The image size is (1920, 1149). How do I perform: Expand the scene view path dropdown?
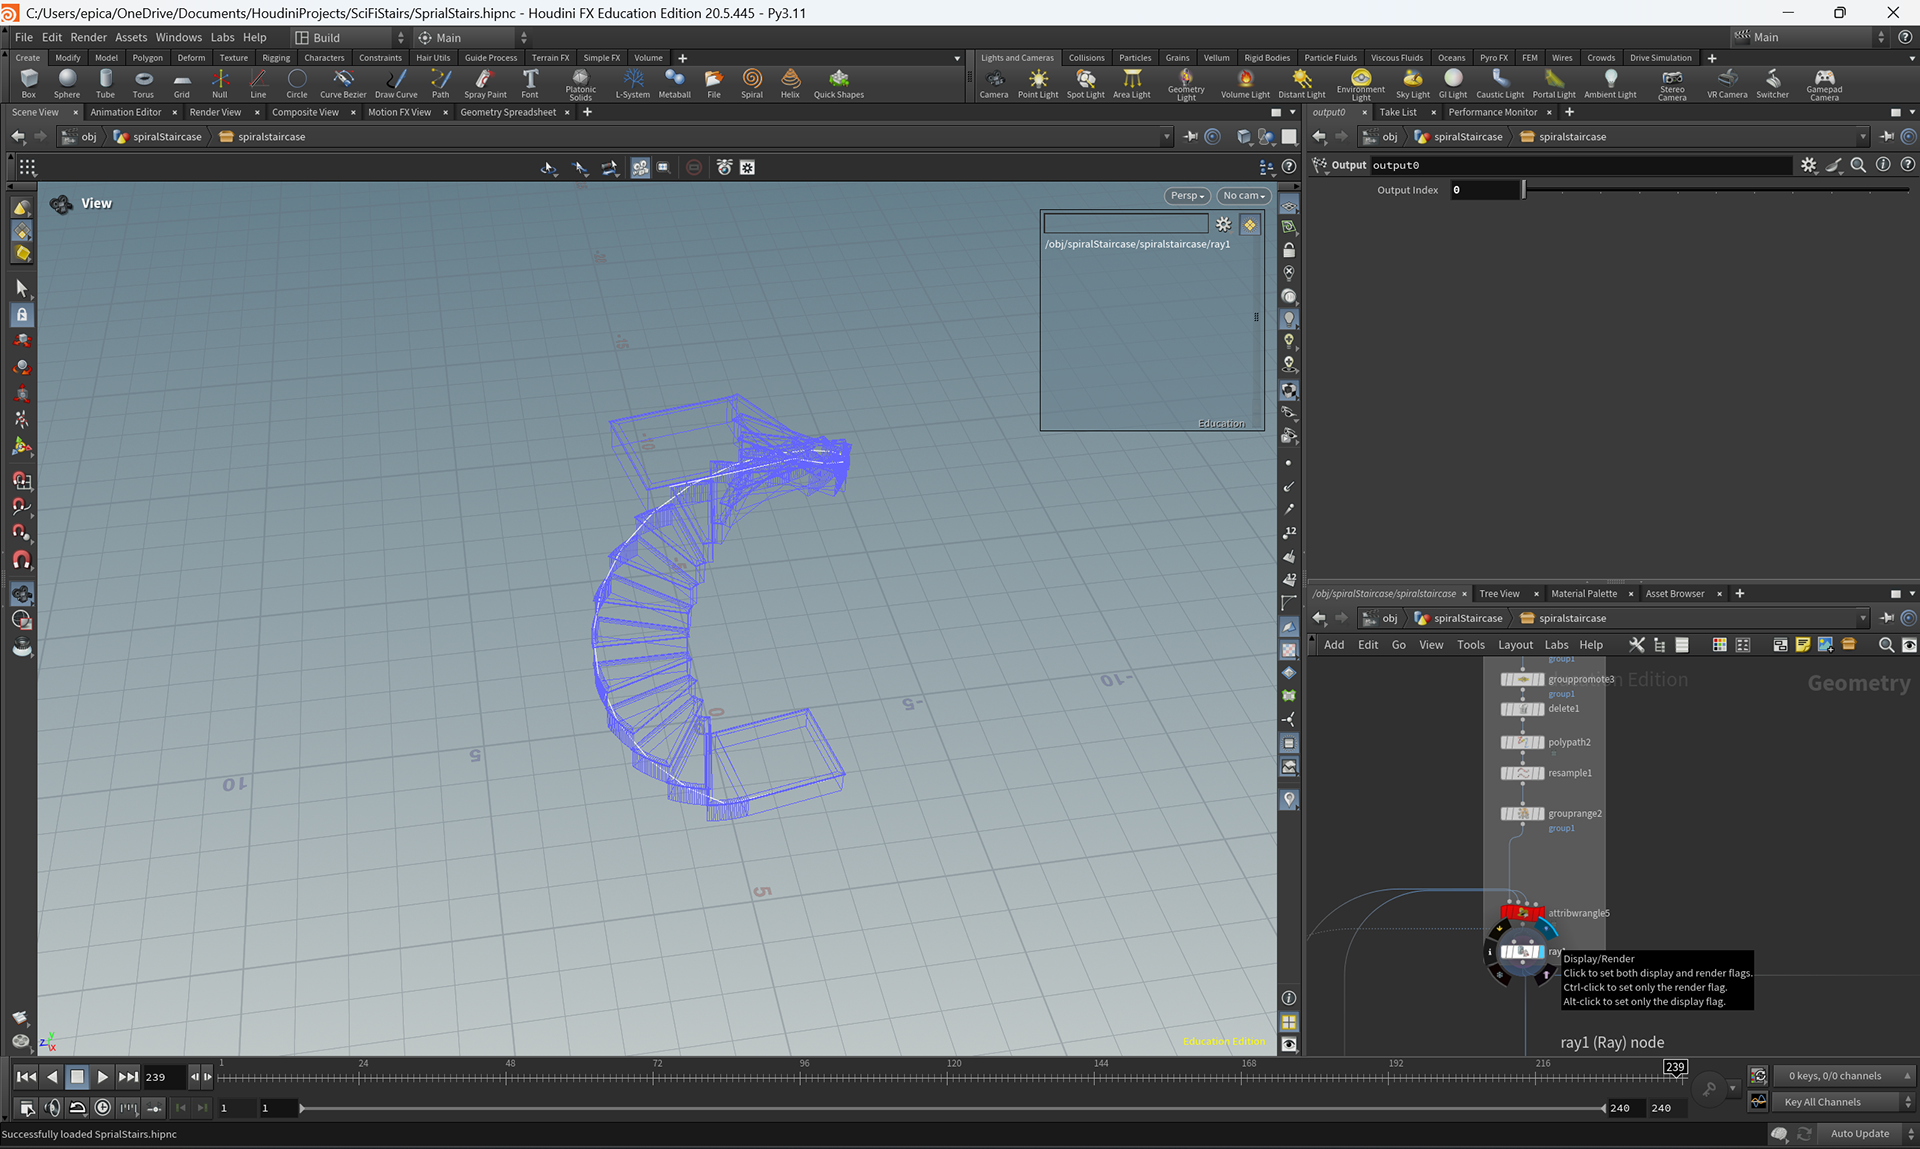coord(1166,137)
